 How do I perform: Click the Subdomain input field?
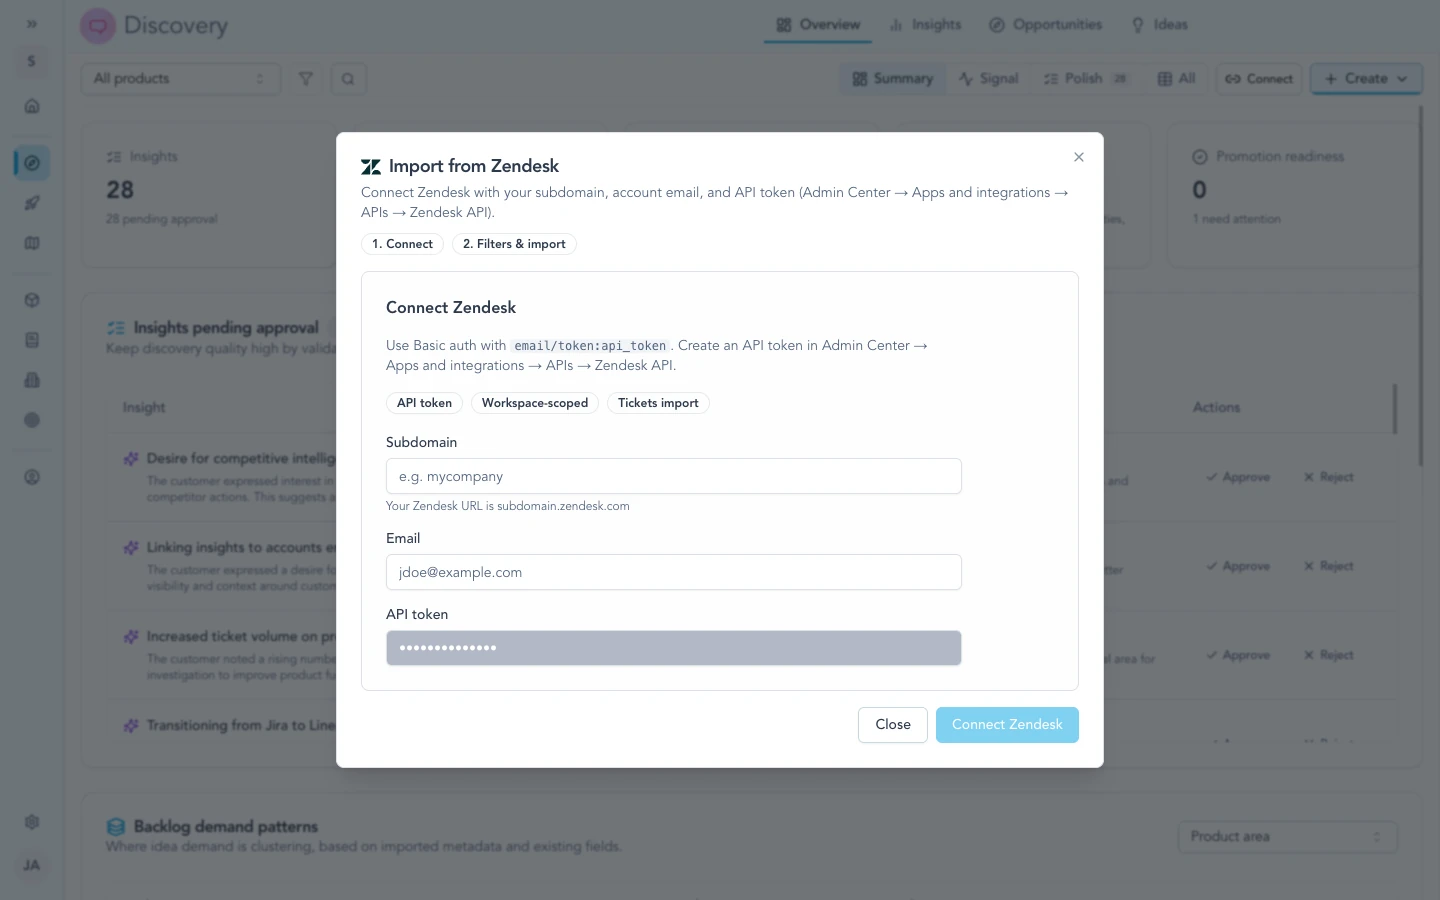pyautogui.click(x=673, y=476)
